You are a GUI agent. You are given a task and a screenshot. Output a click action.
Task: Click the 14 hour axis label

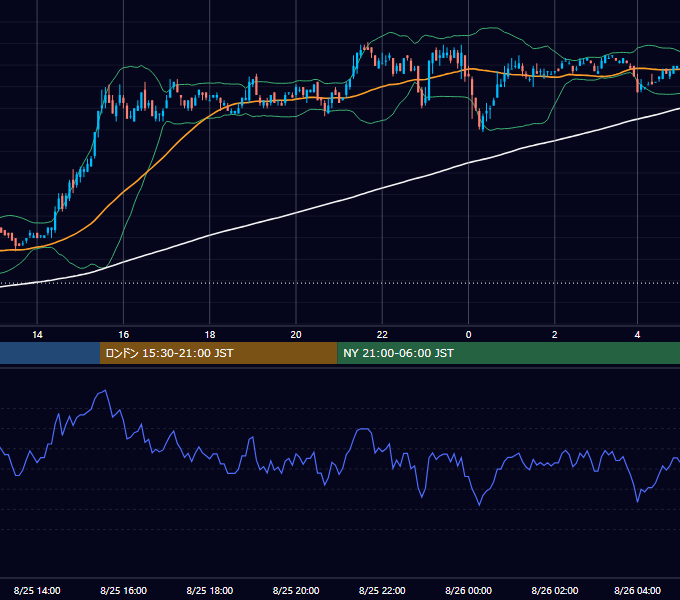click(x=37, y=335)
